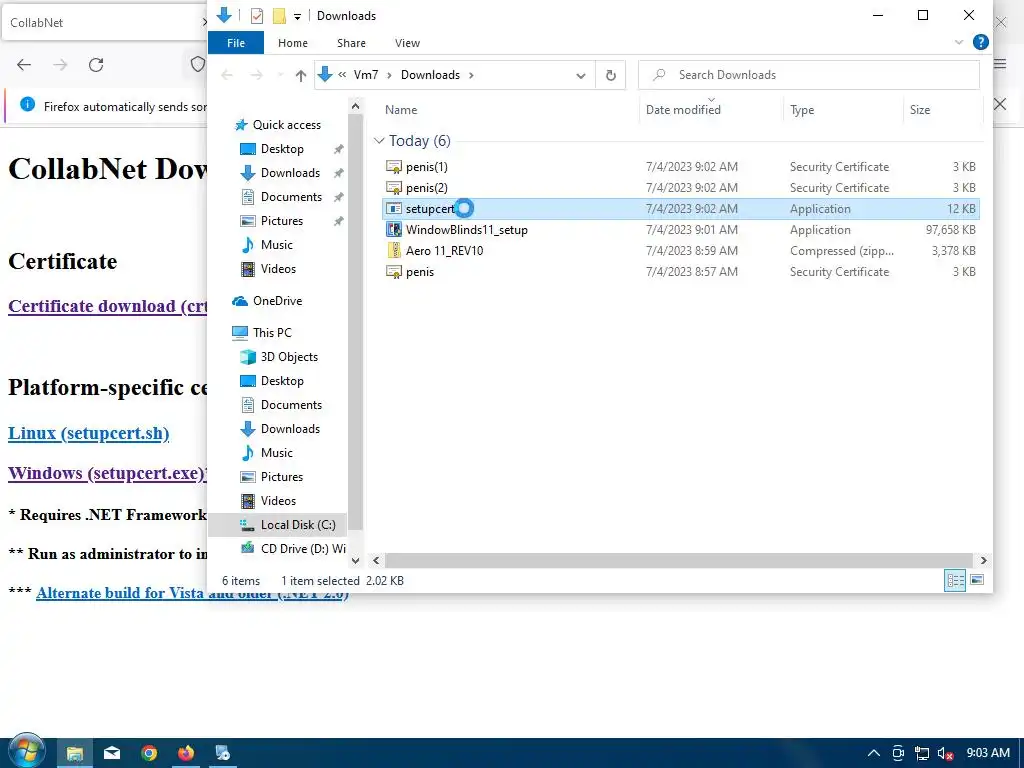The image size is (1024, 768).
Task: Switch to Details view layout button
Action: tap(955, 581)
